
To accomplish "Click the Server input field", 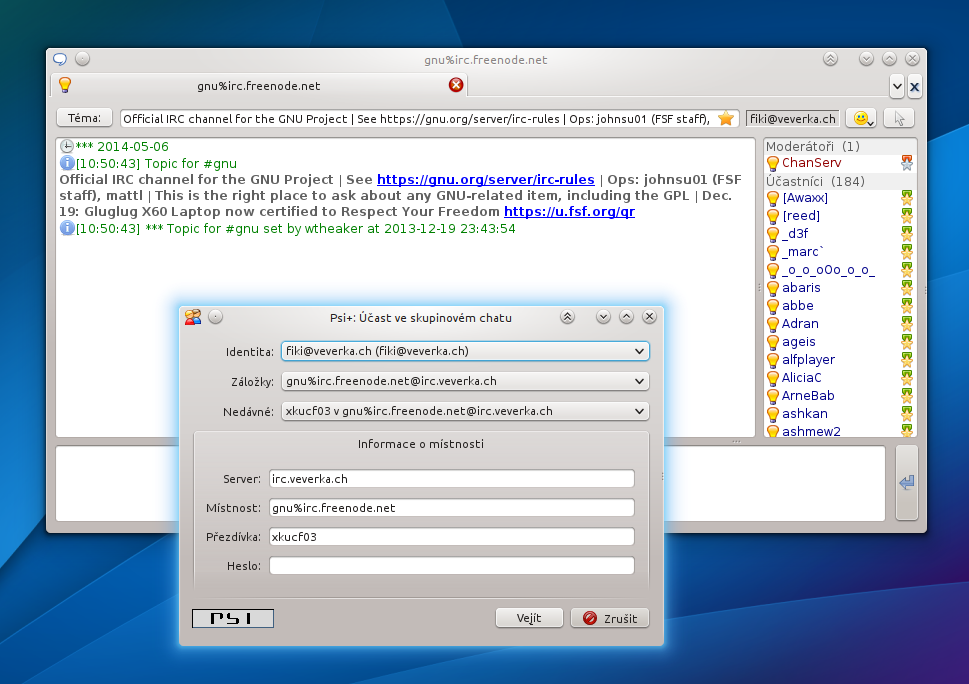I will point(452,479).
